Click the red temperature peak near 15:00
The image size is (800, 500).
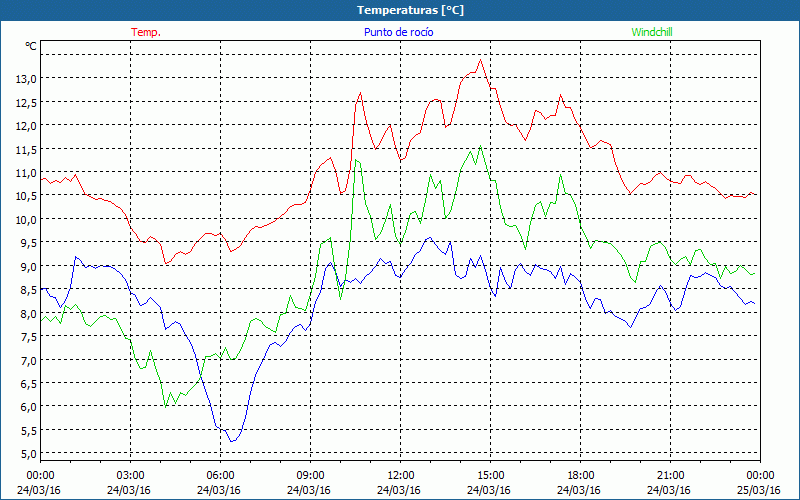pyautogui.click(x=480, y=60)
